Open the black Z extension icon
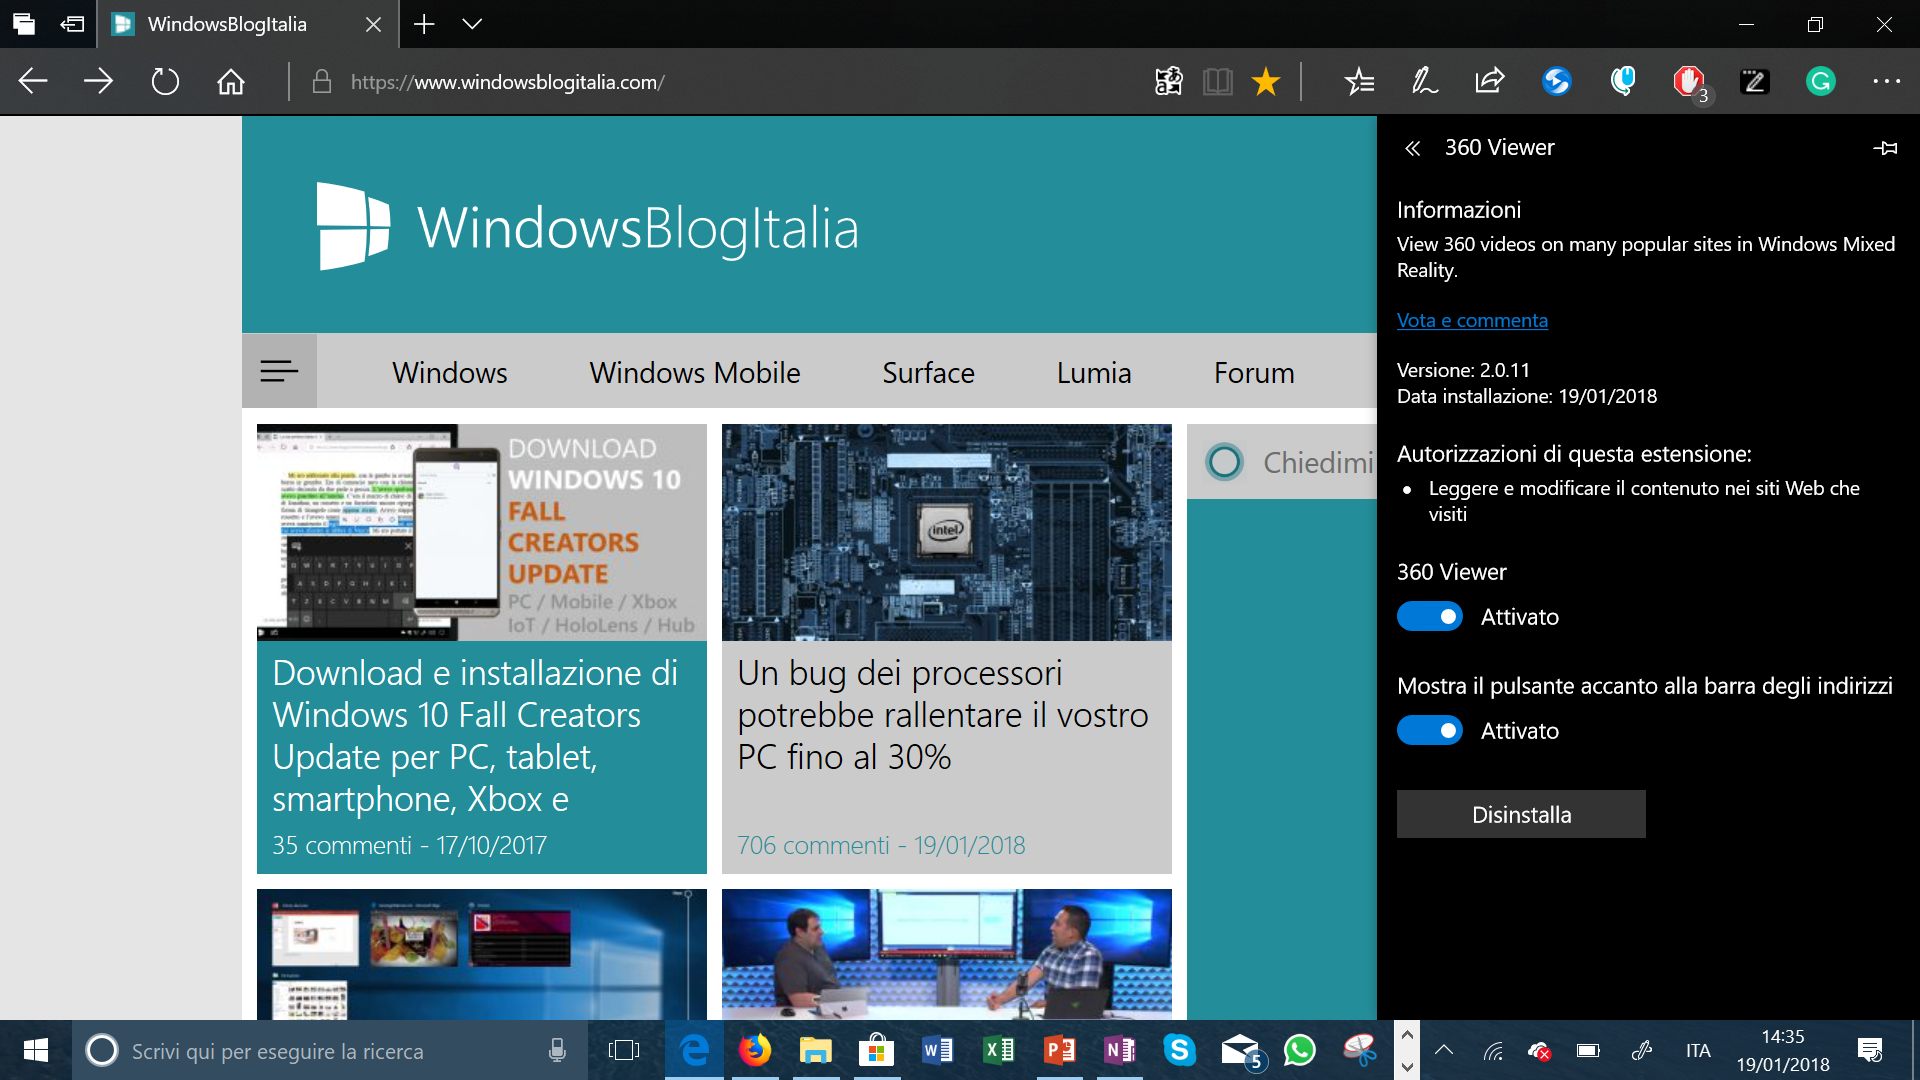Viewport: 1920px width, 1080px height. 1754,81
